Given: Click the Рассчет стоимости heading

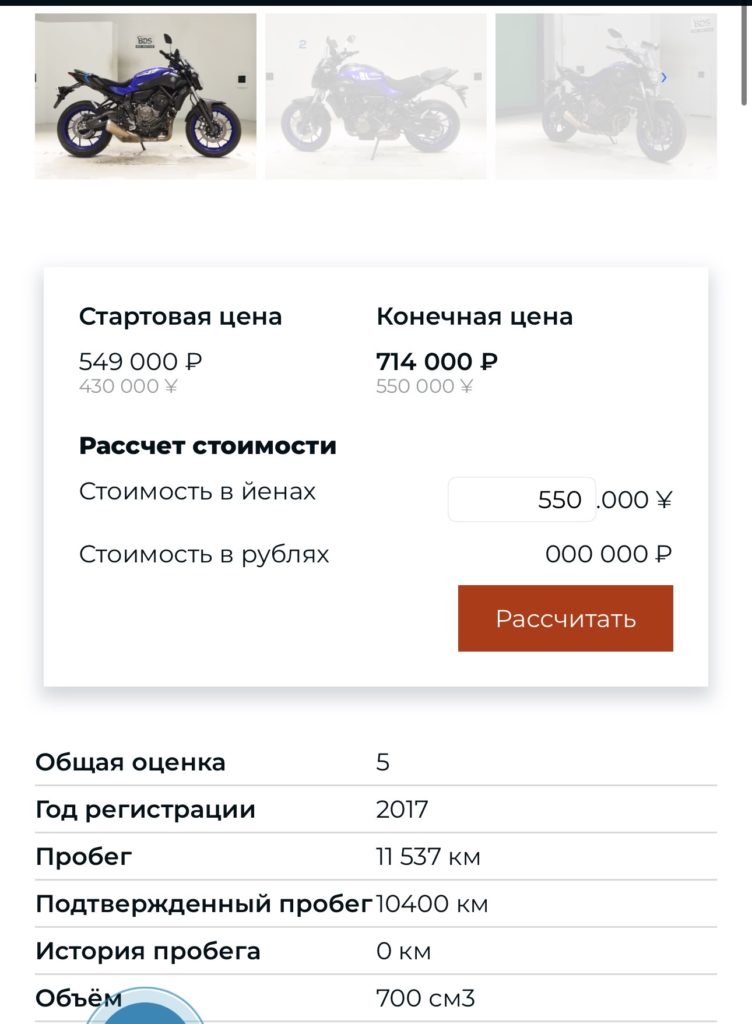Looking at the screenshot, I should pos(207,446).
